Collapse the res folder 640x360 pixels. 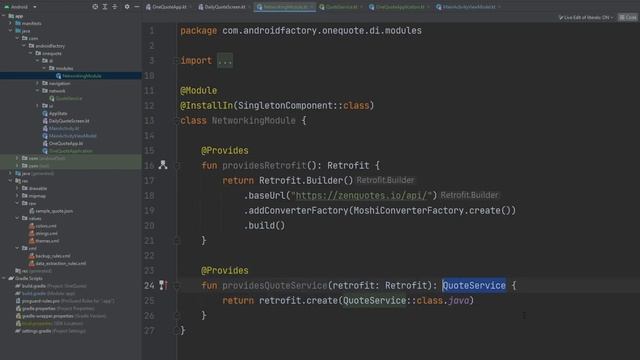(10, 181)
